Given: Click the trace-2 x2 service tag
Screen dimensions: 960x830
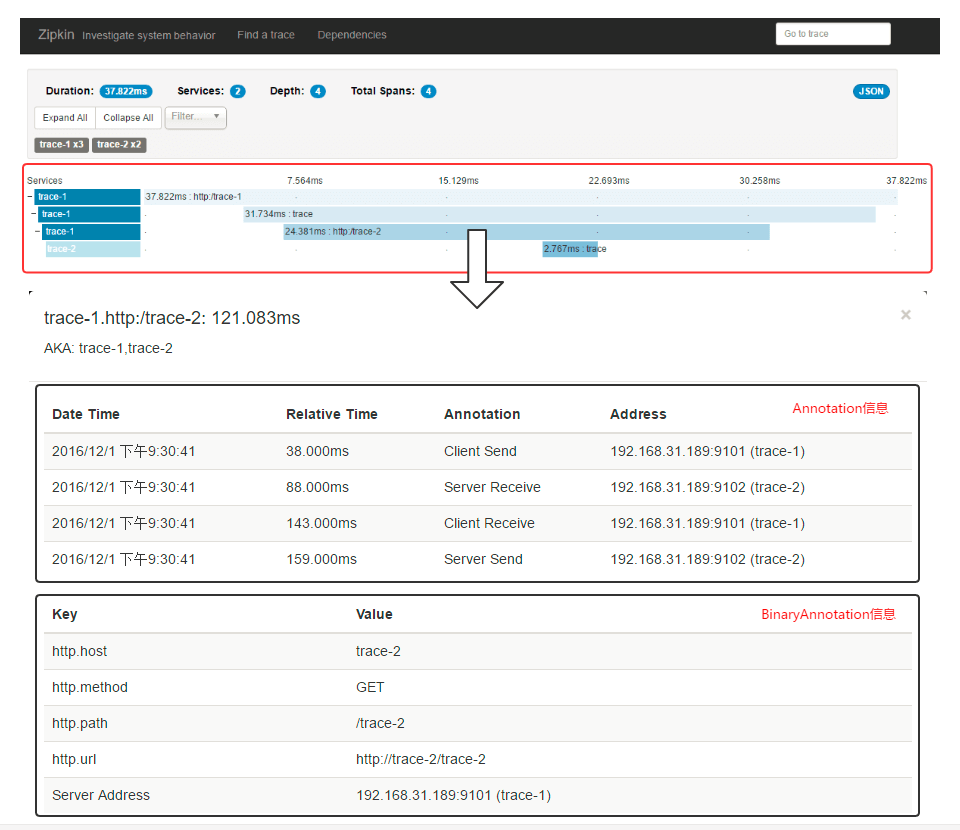Looking at the screenshot, I should 119,144.
